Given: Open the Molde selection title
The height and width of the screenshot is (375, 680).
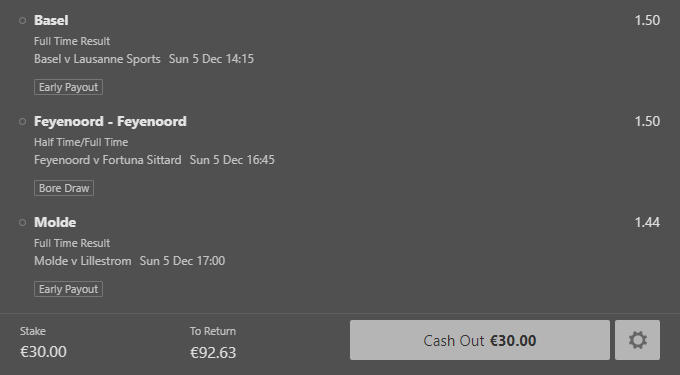Looking at the screenshot, I should coord(55,222).
